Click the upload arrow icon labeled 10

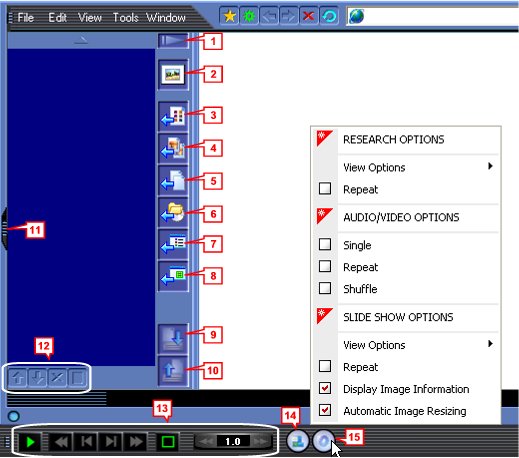[x=173, y=371]
